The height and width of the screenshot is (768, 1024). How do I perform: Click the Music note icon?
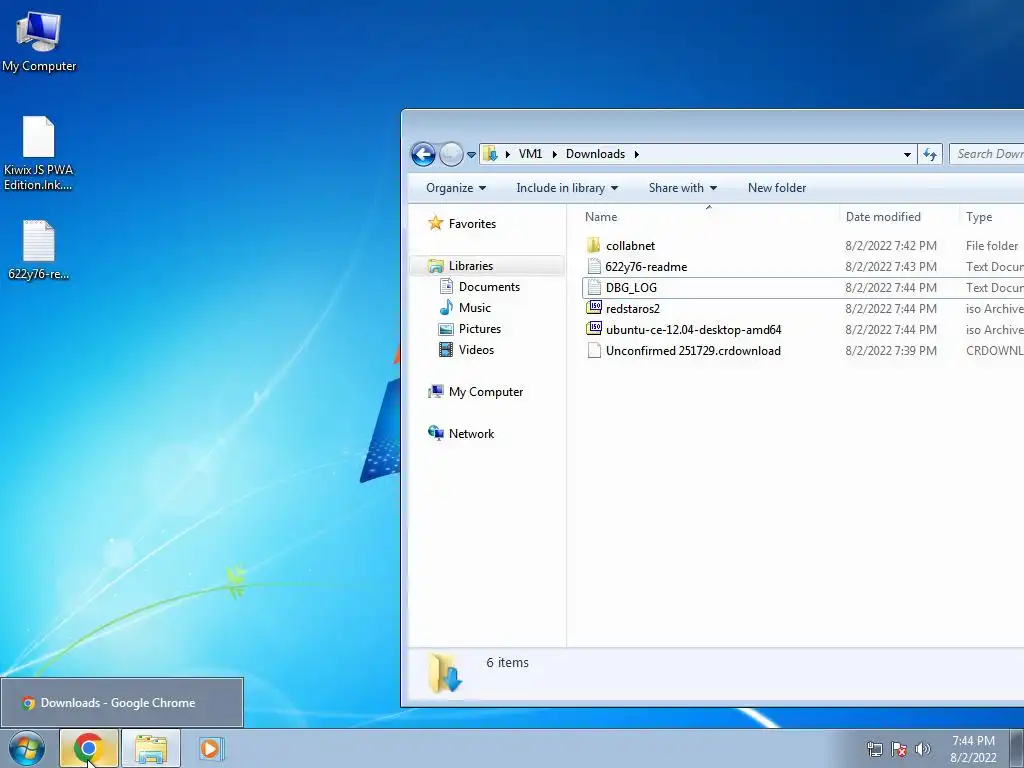(446, 308)
